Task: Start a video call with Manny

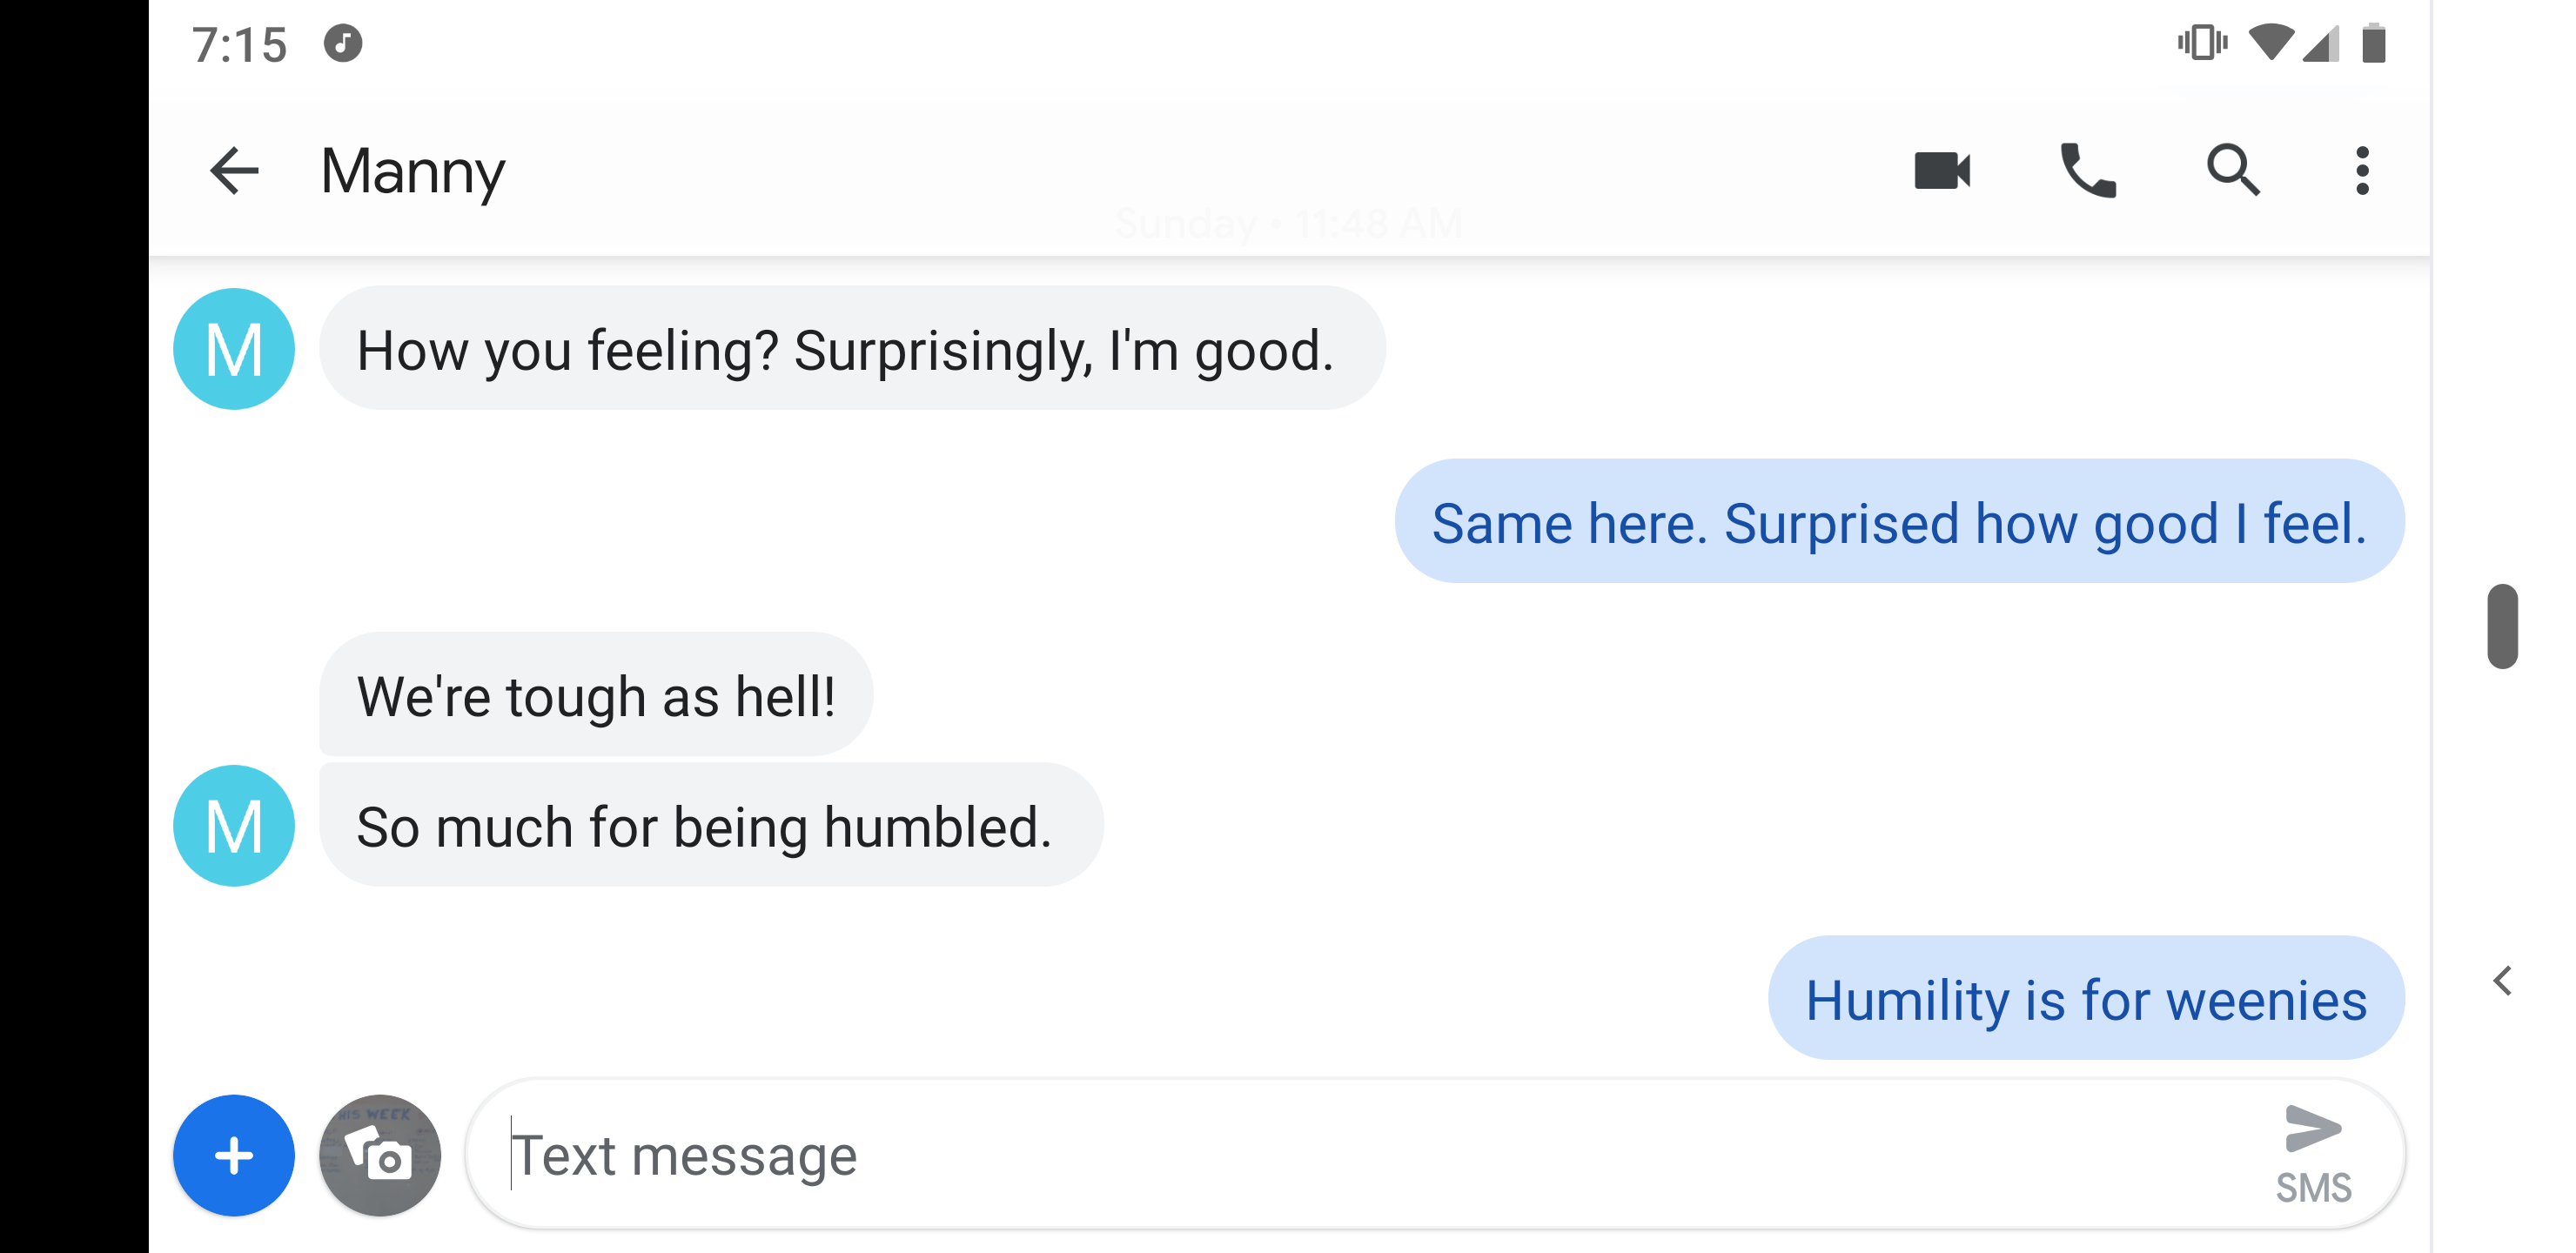Action: click(x=1942, y=171)
